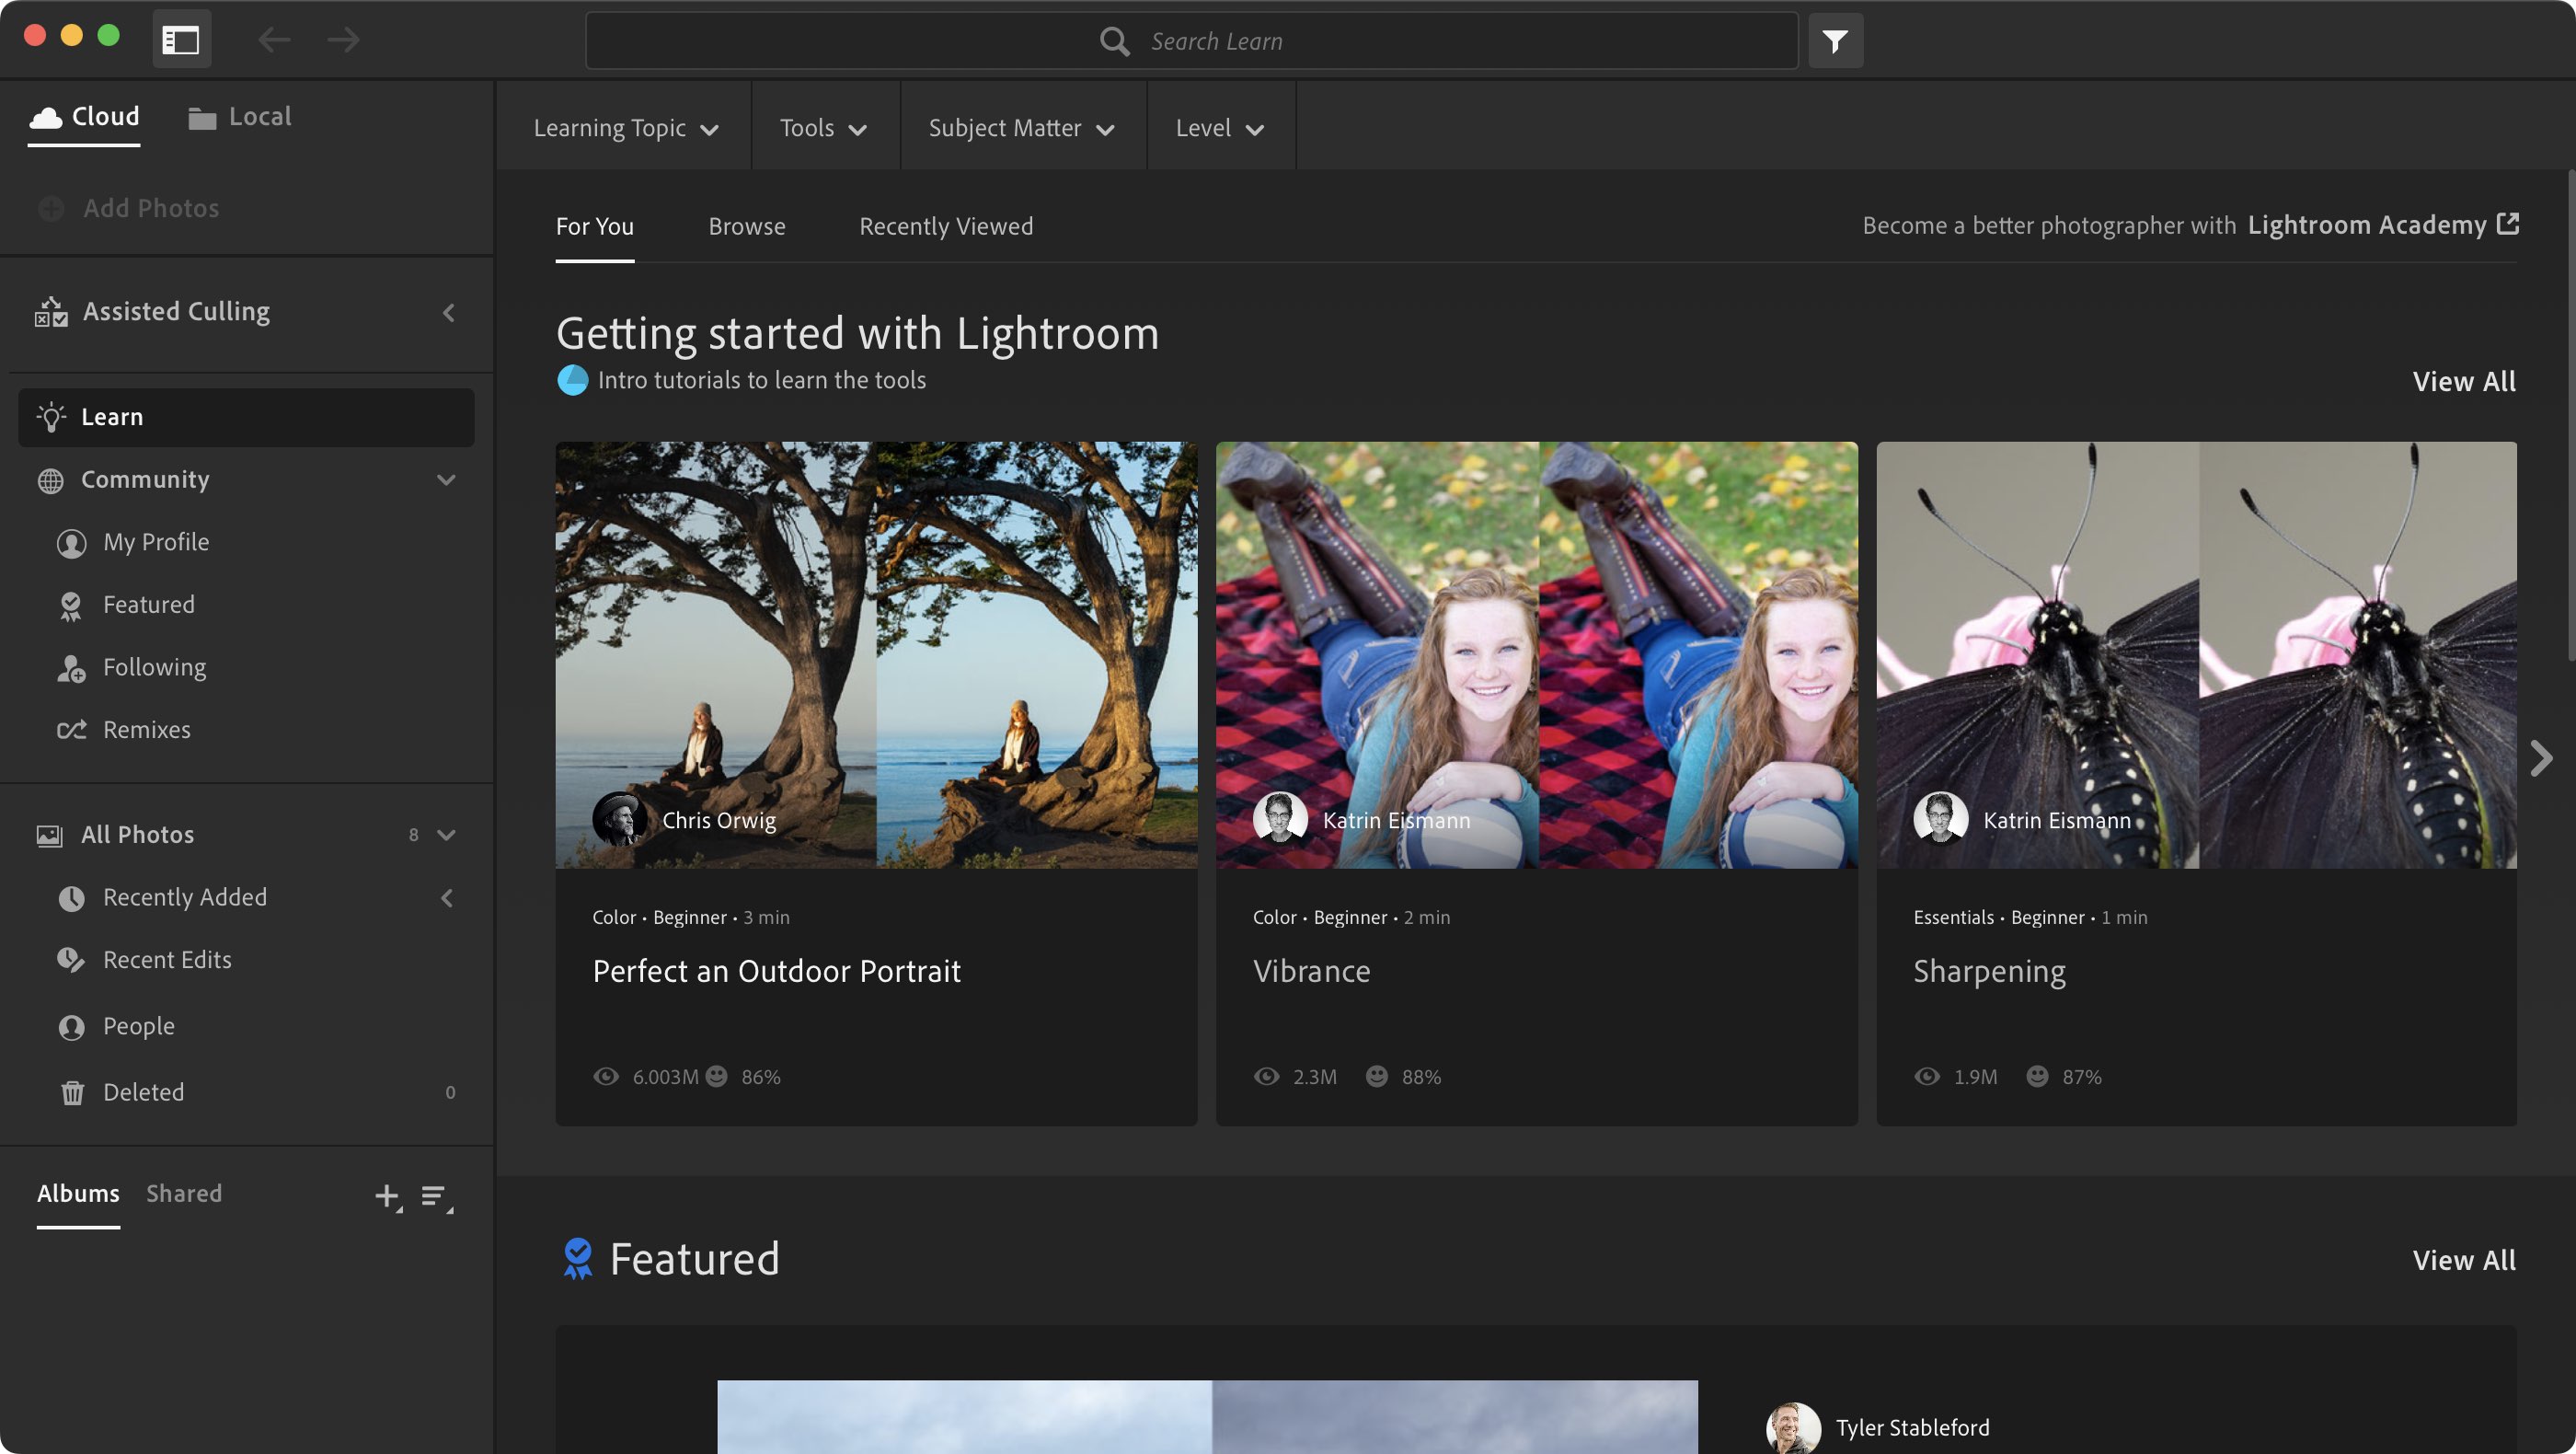Open the Learning Topic dropdown
This screenshot has height=1454, width=2576.
point(624,127)
